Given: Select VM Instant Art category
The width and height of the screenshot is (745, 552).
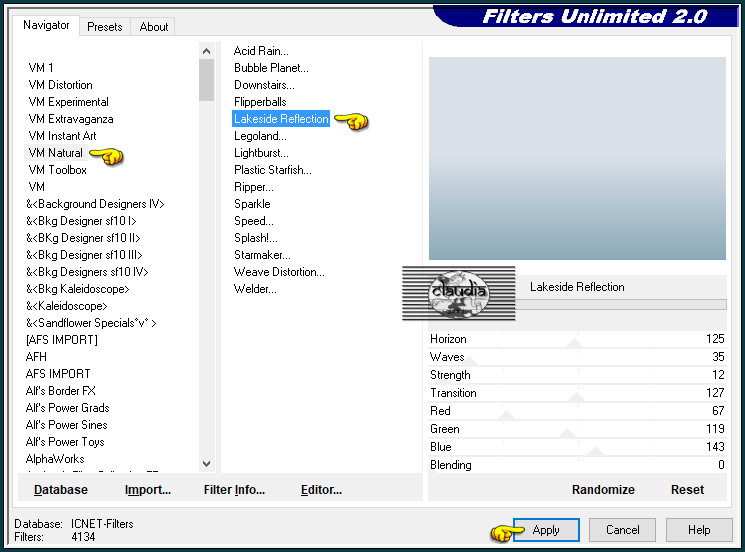Looking at the screenshot, I should point(62,136).
